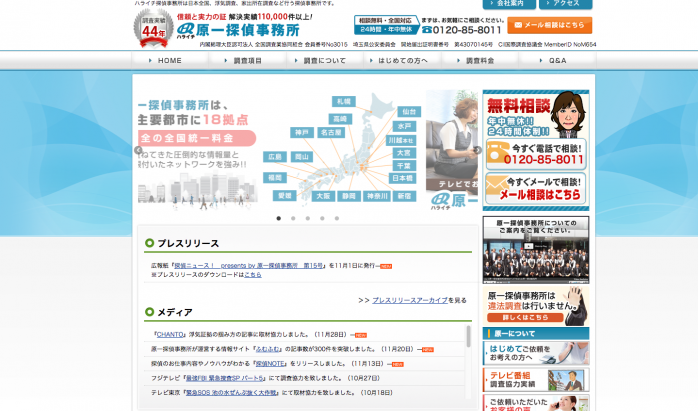Viewport: 698px width, 411px height.
Task: Click the 川越本社 location label on map
Action: 401,140
